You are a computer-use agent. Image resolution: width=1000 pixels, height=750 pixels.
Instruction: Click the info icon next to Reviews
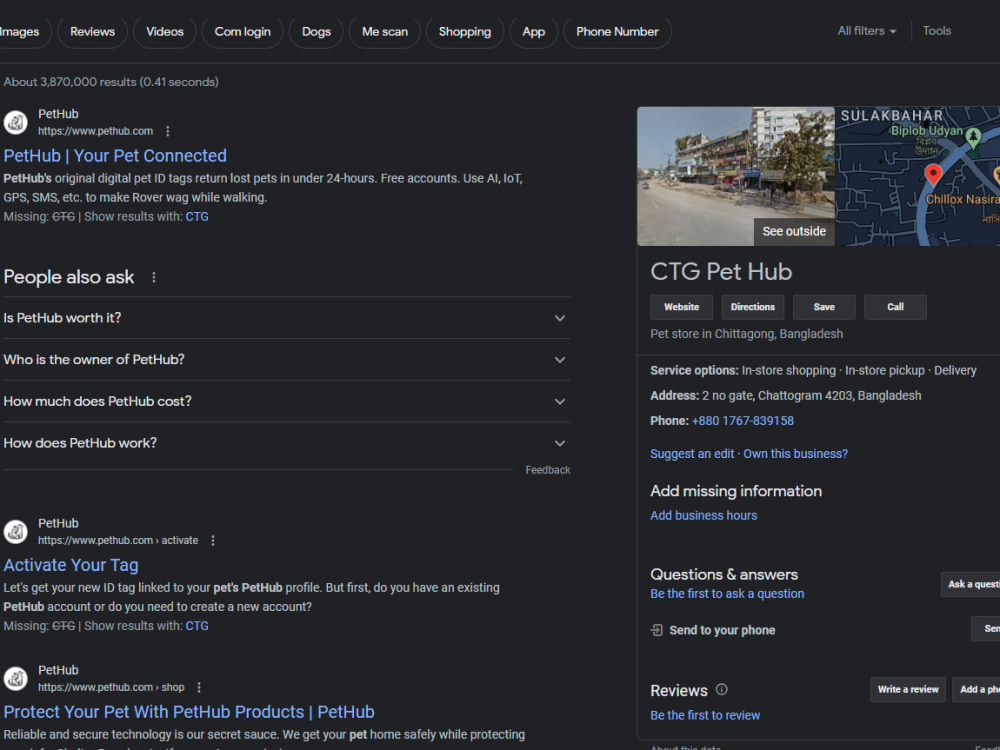pos(721,689)
